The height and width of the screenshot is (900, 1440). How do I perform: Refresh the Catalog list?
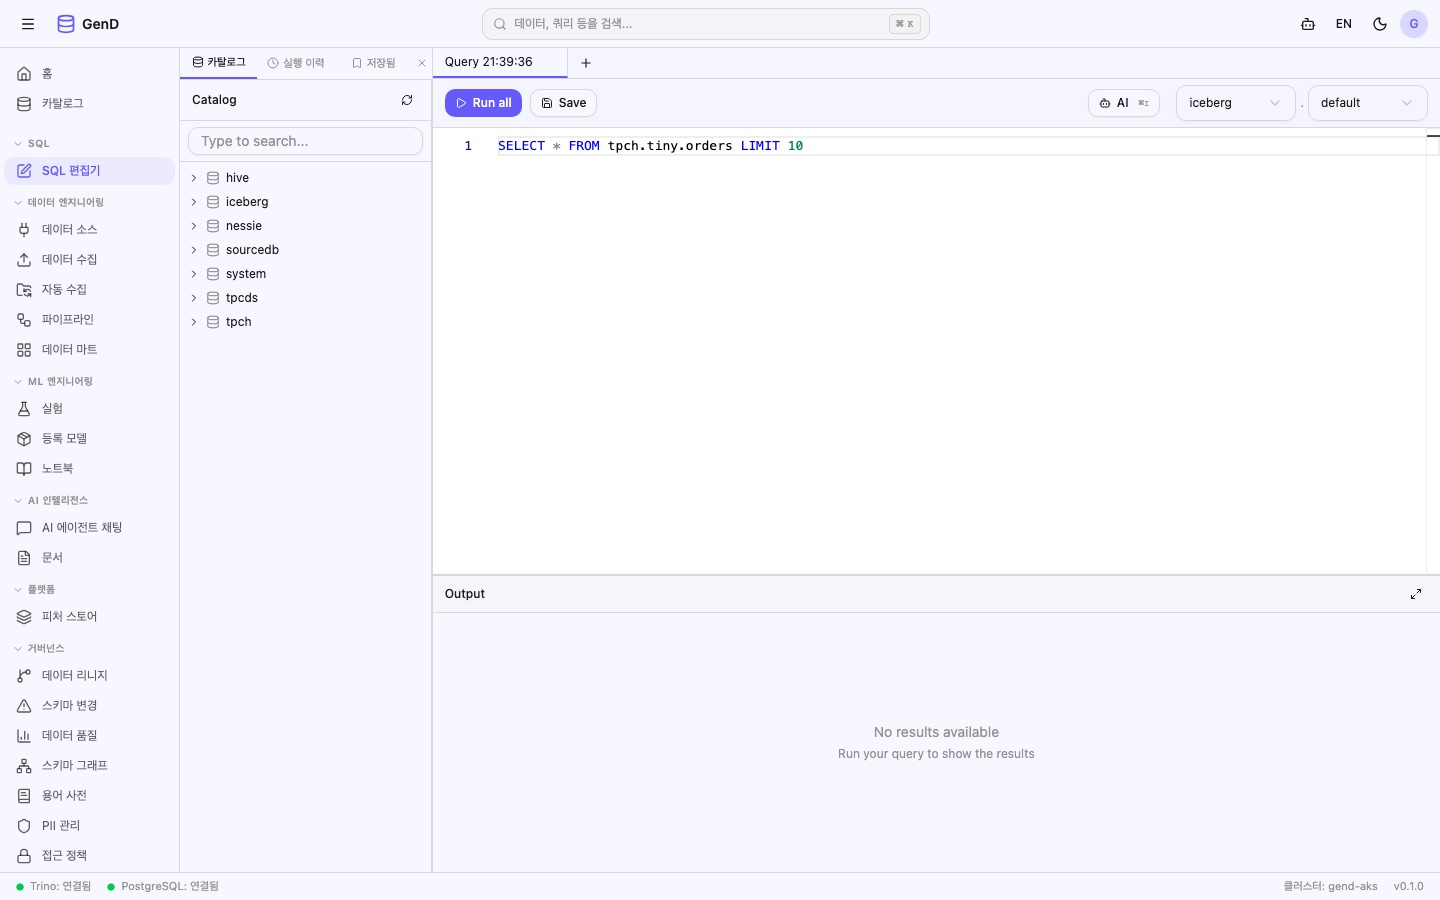pos(407,100)
